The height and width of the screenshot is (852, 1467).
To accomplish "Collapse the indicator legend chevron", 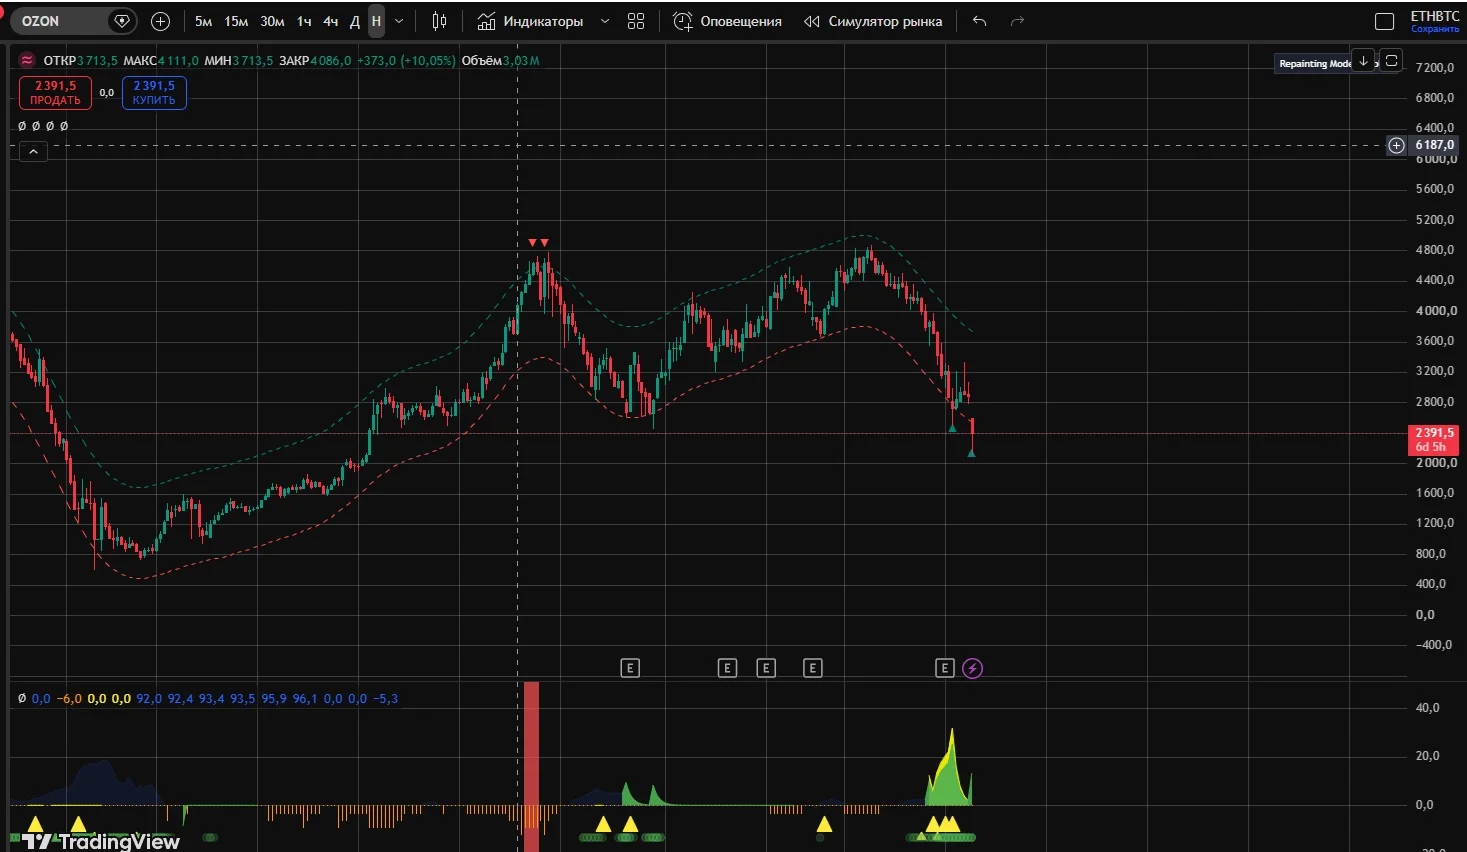I will tap(33, 152).
